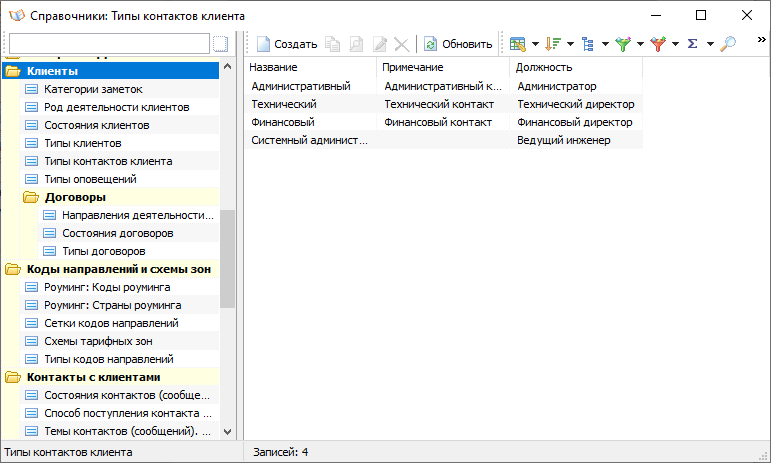Open the dropdown arrow next to the sorting icon
Screen dimensions: 771x463
point(570,44)
